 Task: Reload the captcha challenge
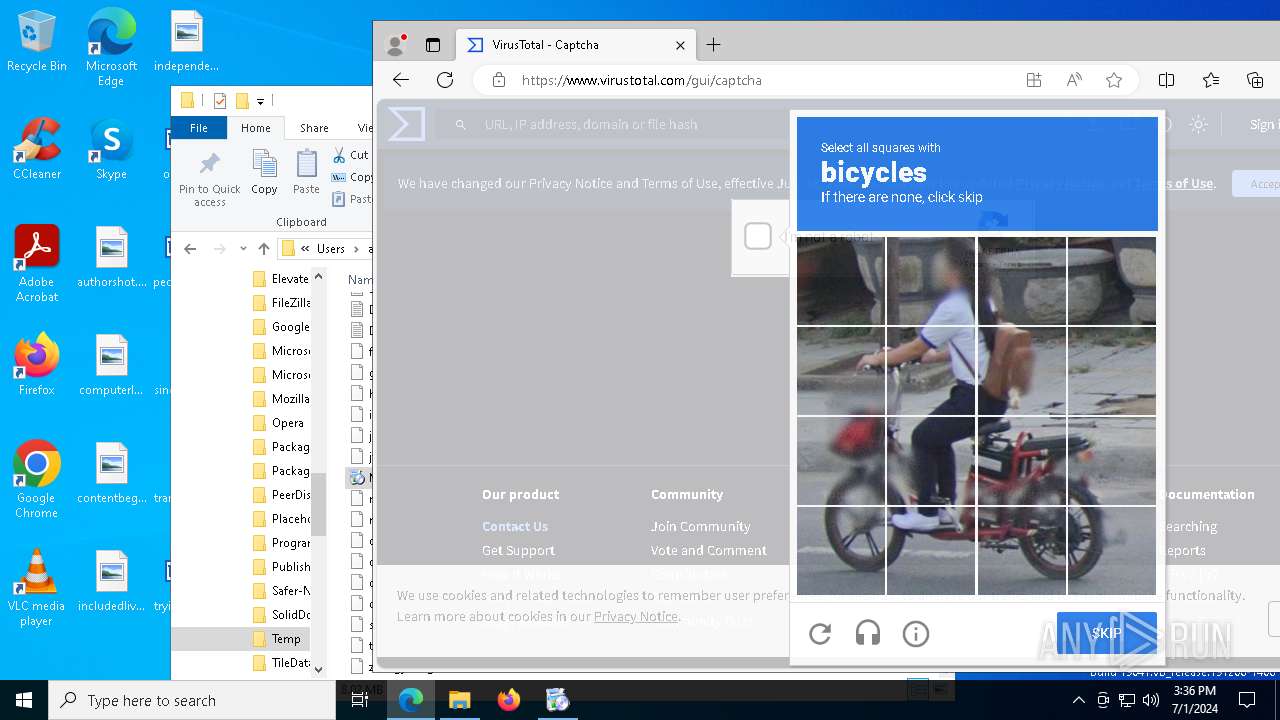(820, 634)
